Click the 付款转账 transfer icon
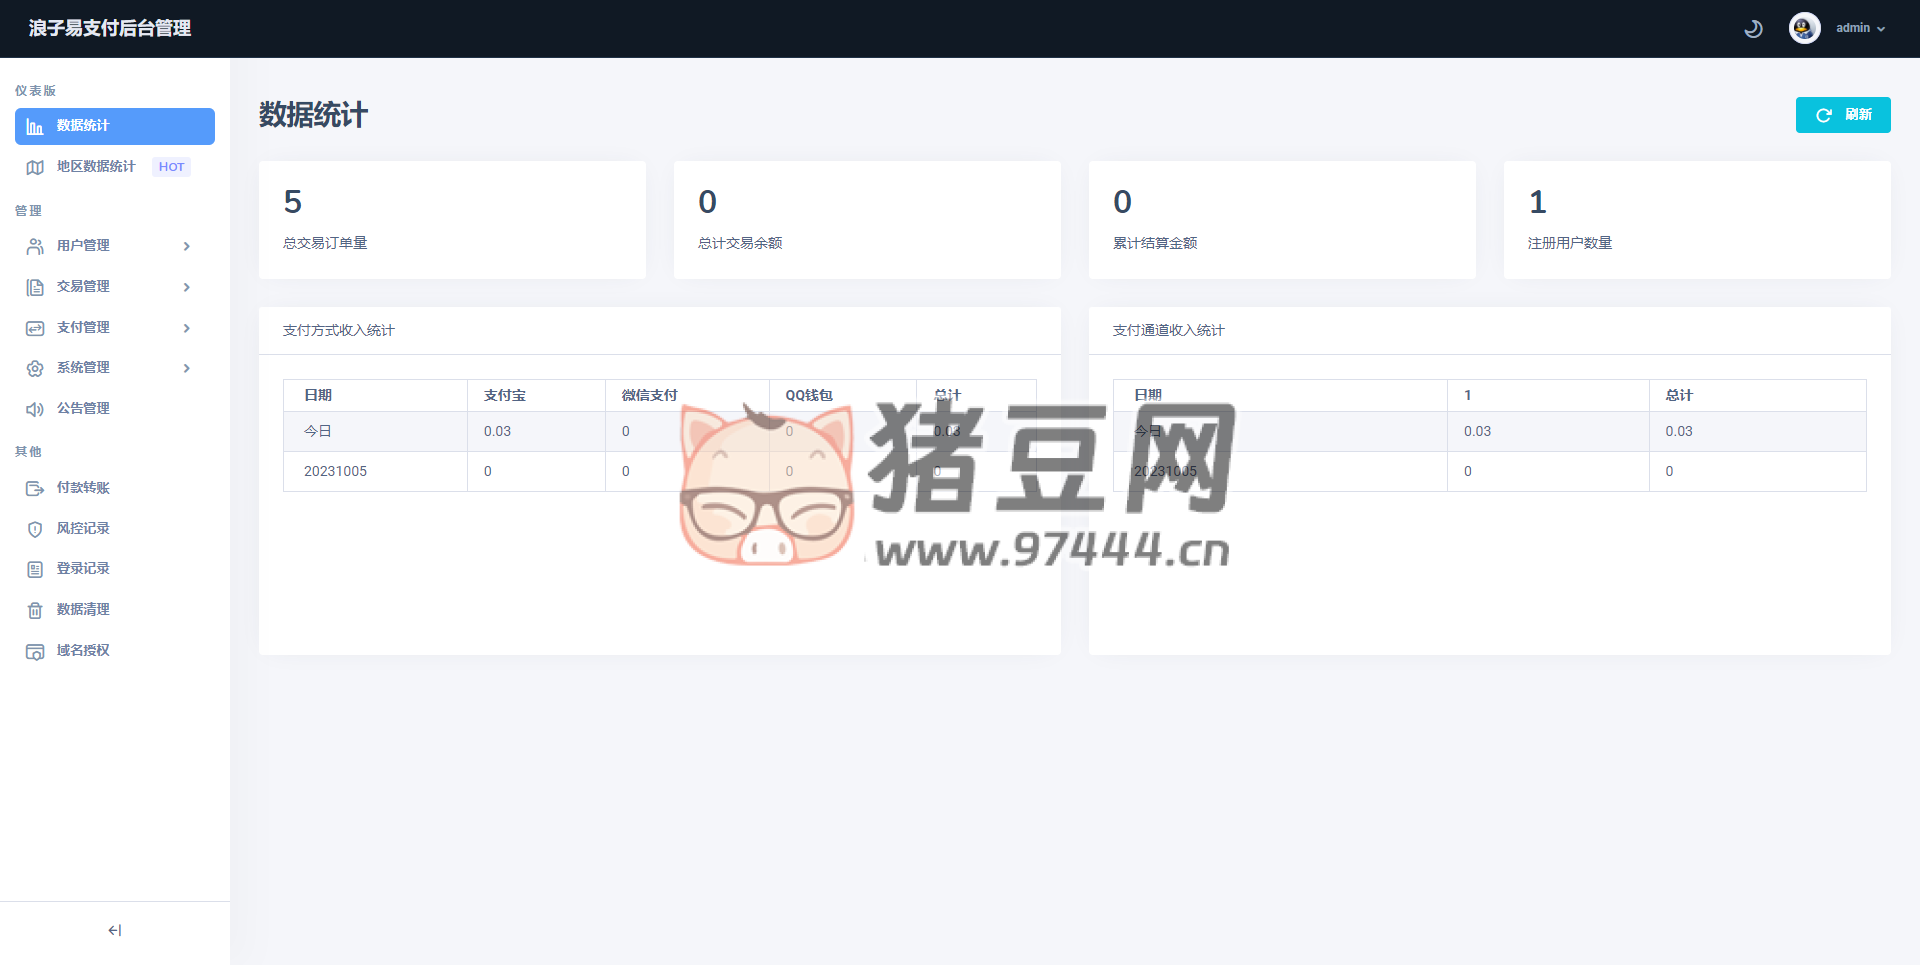Viewport: 1920px width, 965px height. click(35, 488)
